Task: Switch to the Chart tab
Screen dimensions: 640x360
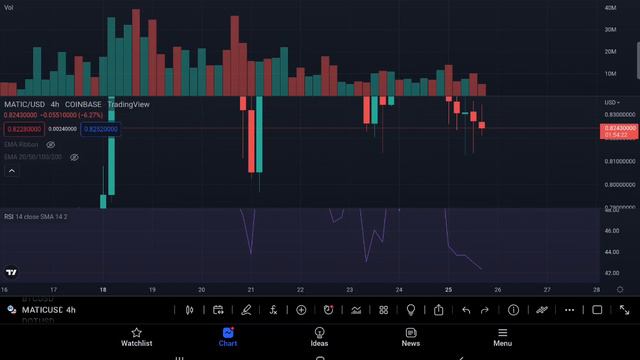Action: pos(228,338)
